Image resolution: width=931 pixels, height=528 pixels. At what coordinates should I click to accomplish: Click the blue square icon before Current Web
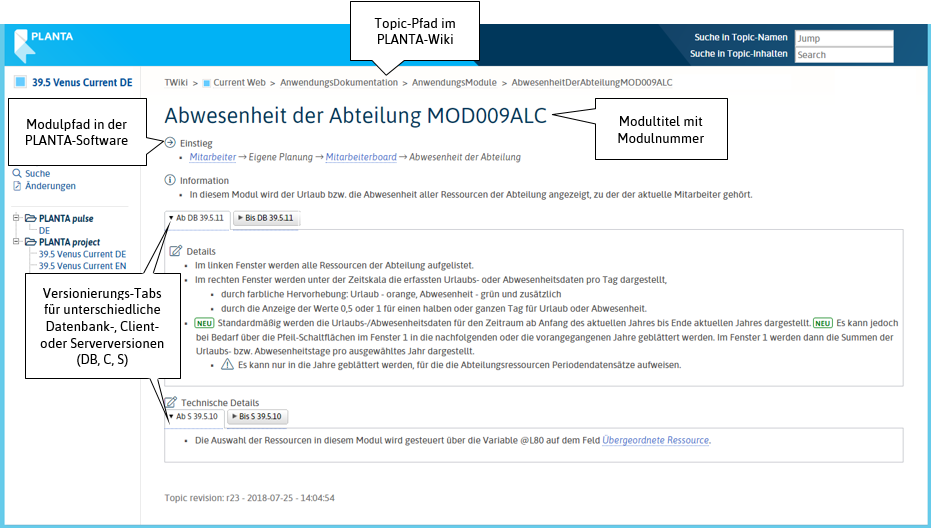click(x=206, y=82)
